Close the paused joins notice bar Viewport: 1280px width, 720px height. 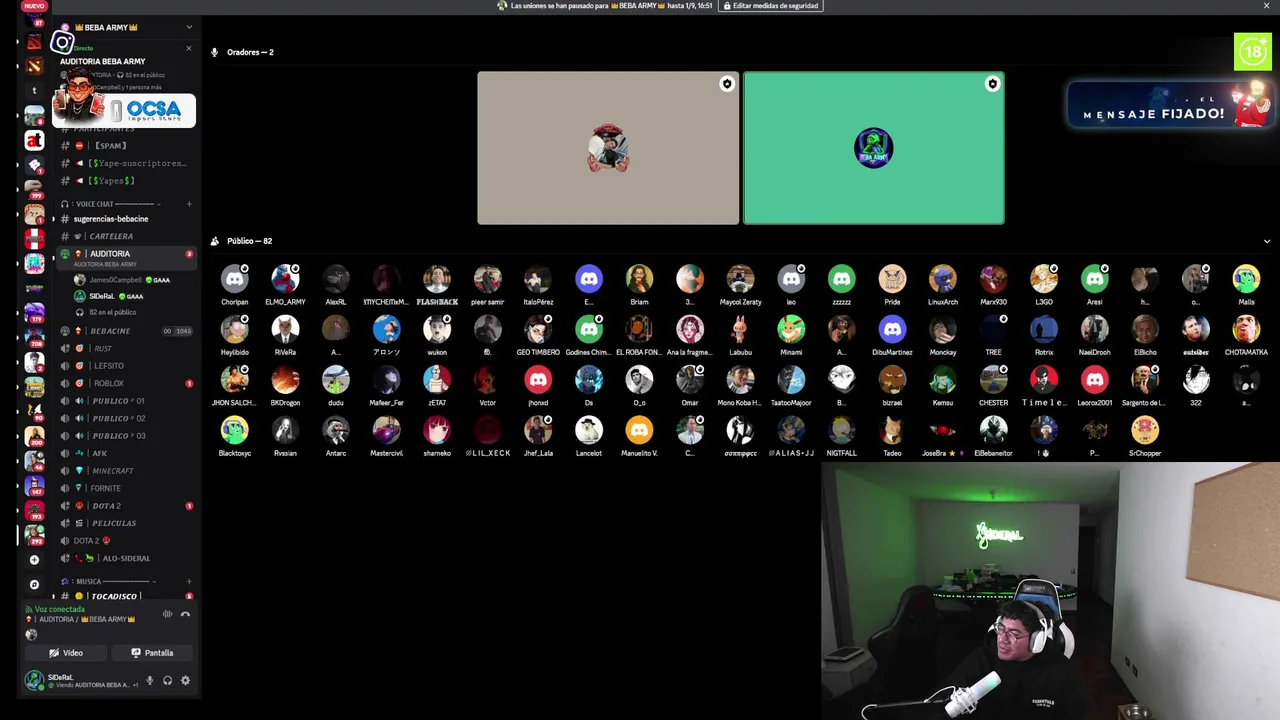[1266, 6]
